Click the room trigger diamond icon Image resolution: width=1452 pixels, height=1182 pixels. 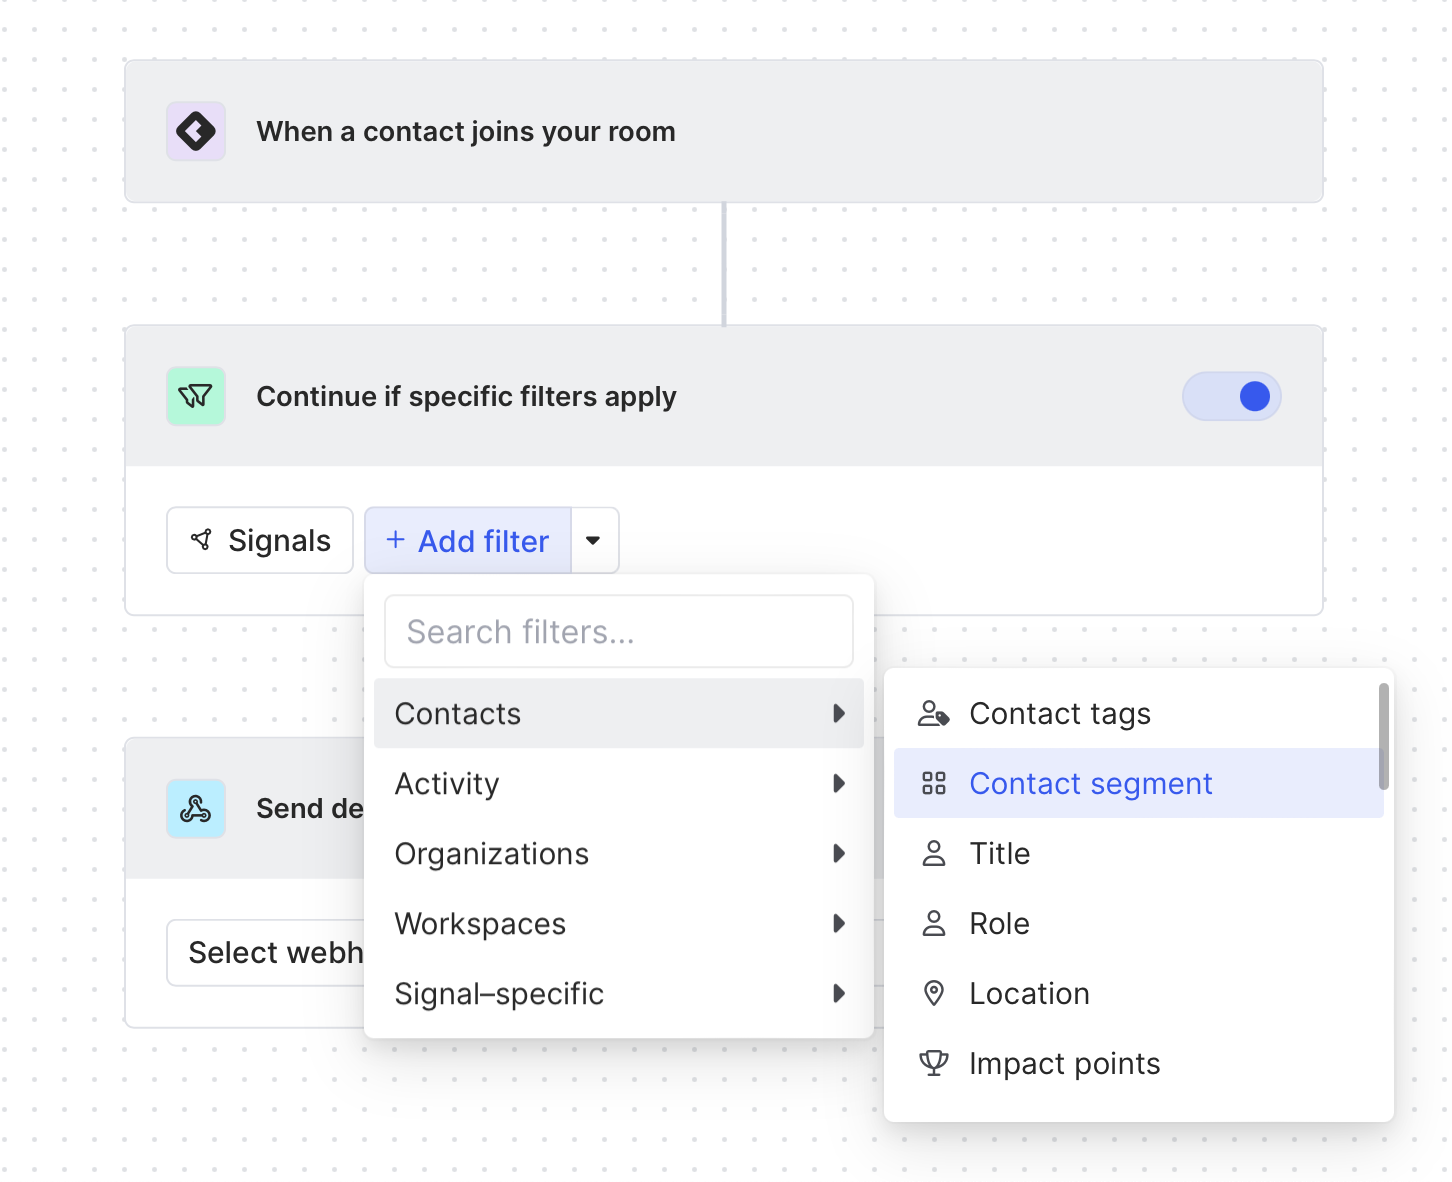point(196,131)
